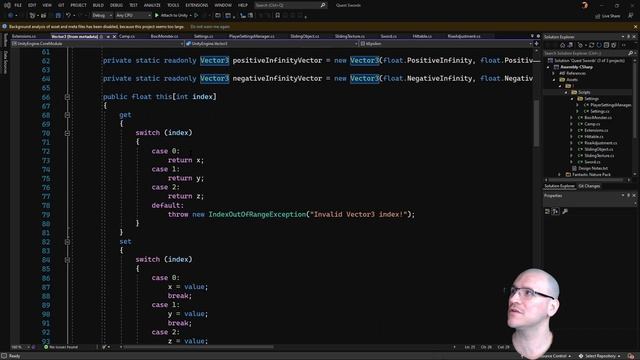Open Extensions.cs in Solution Explorer

click(596, 130)
